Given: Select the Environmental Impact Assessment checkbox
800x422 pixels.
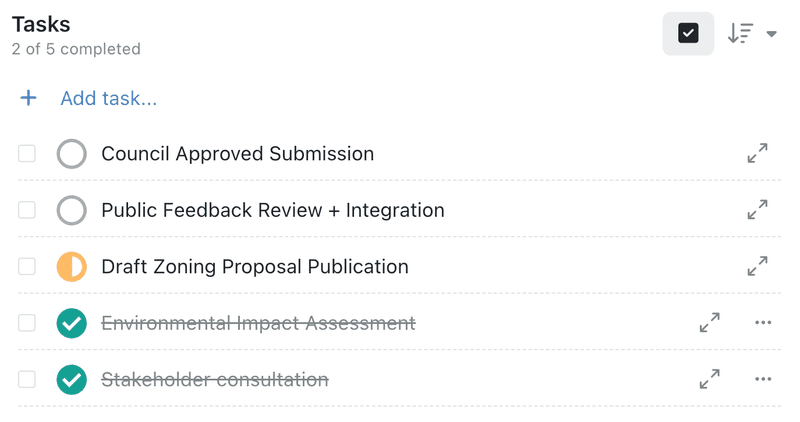Looking at the screenshot, I should tap(27, 323).
